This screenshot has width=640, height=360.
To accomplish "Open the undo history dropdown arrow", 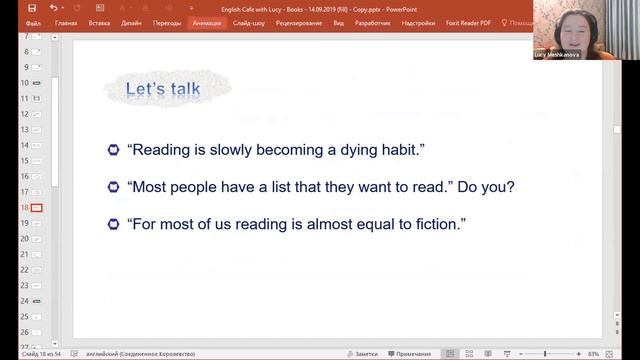I will [63, 8].
